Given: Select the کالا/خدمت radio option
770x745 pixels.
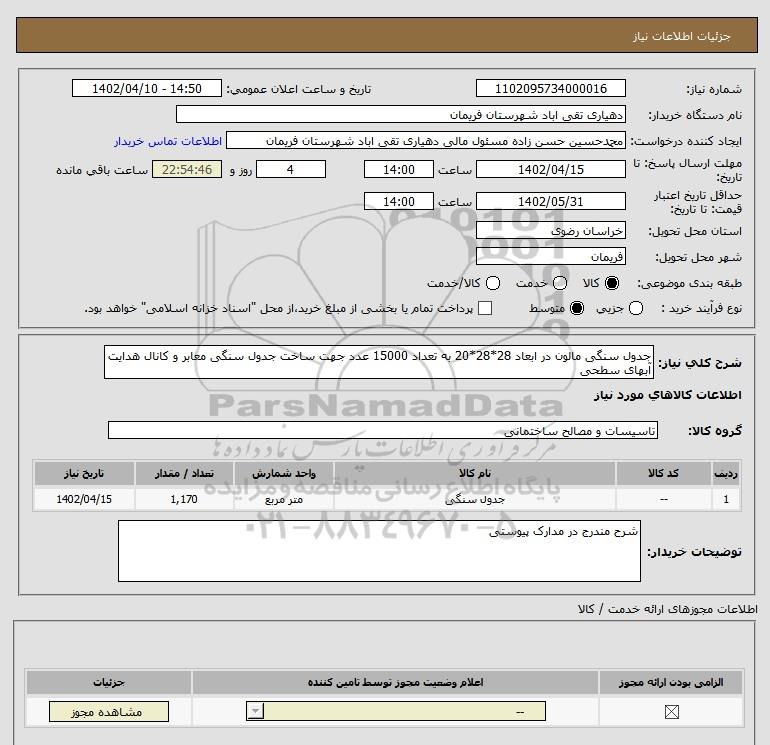Looking at the screenshot, I should 493,283.
